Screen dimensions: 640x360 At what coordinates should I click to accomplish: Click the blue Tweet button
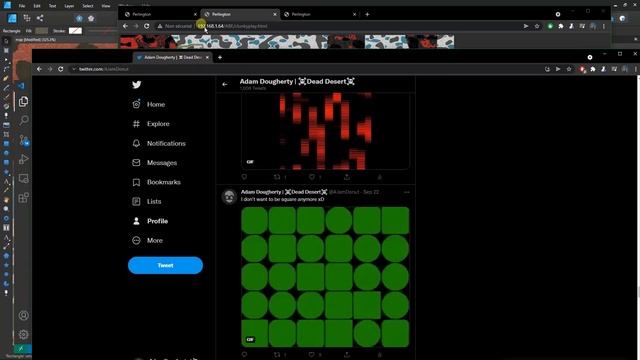tap(165, 265)
